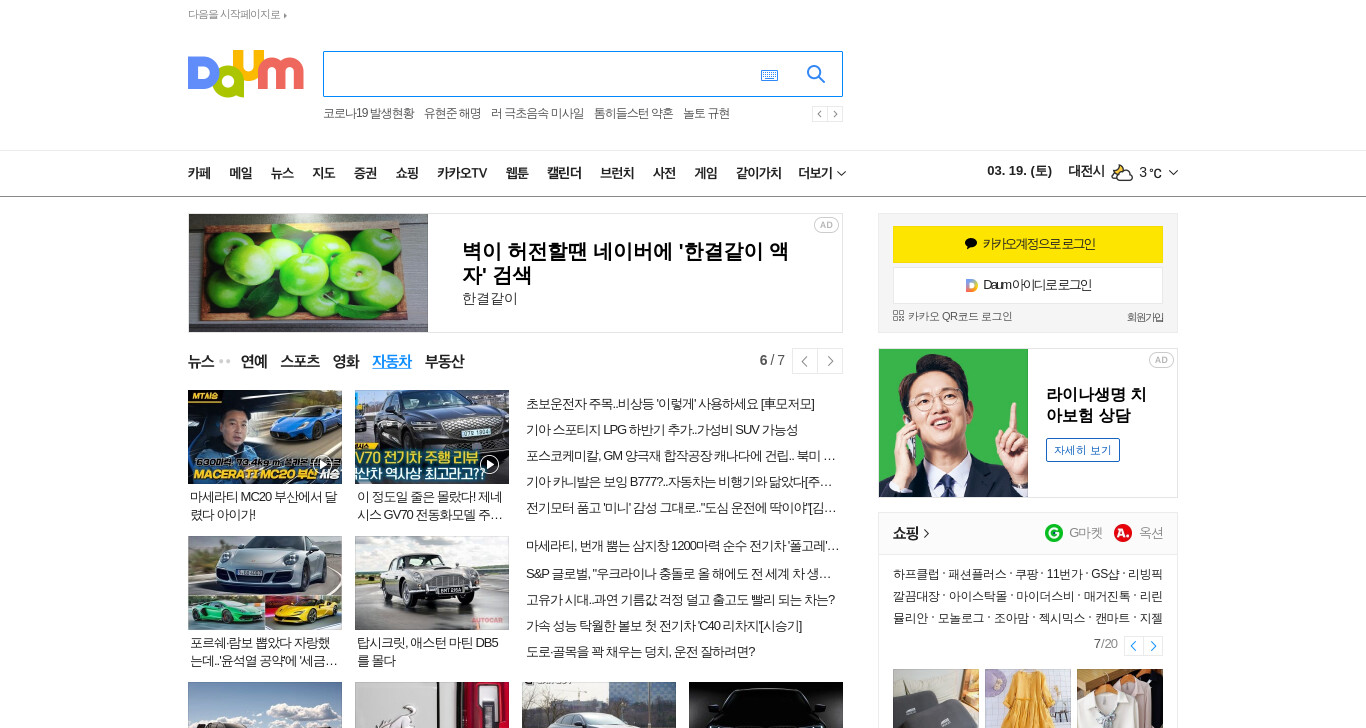Open headline 기아 스포티지 LPG 하반기 추가
This screenshot has width=1366, height=728.
[x=662, y=430]
